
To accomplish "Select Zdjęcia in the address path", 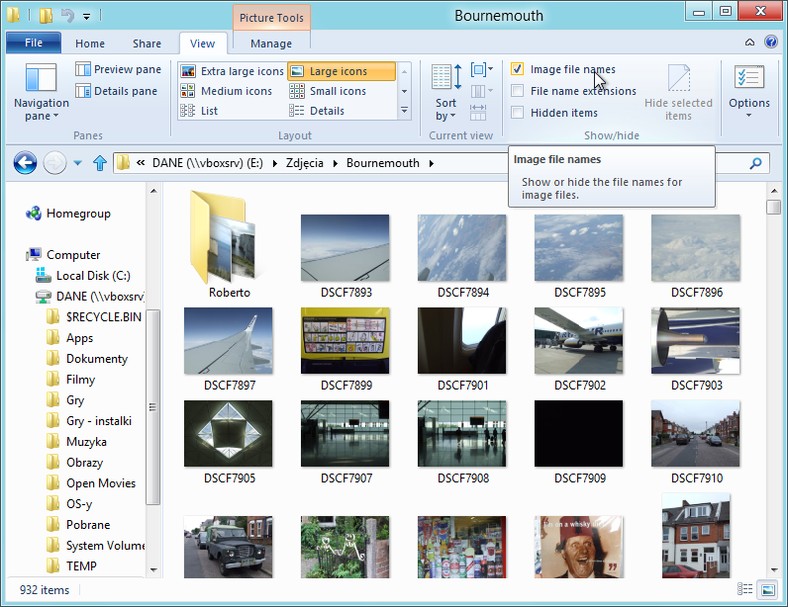I will [x=305, y=163].
